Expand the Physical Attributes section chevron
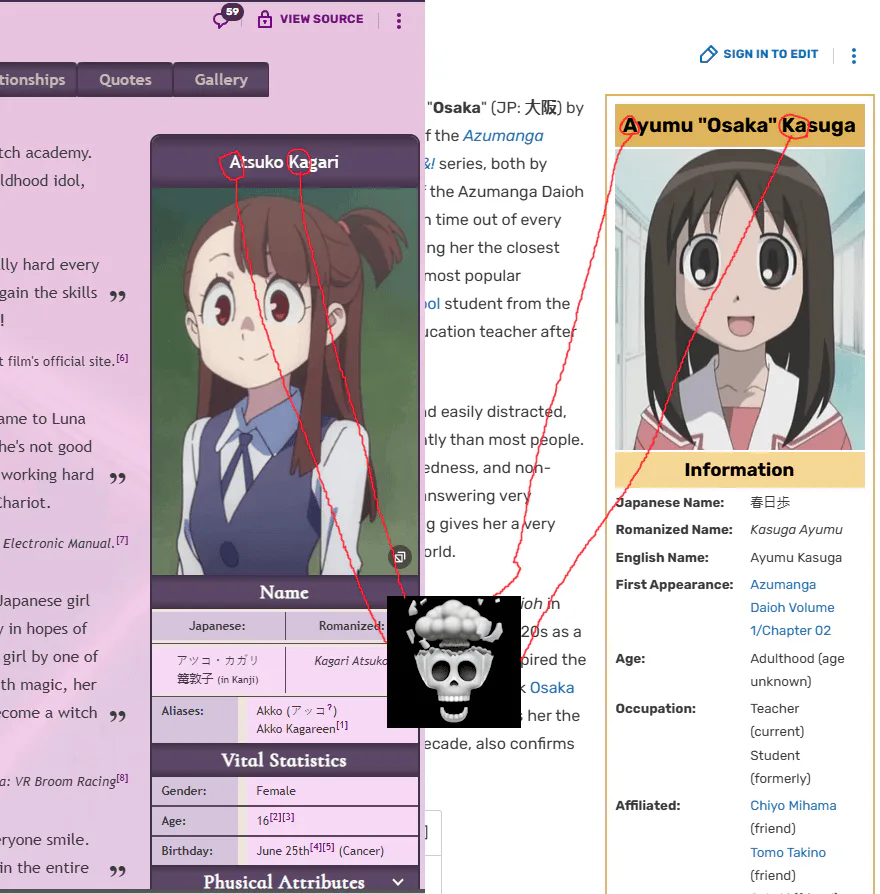Screen dimensions: 880x894 398,882
